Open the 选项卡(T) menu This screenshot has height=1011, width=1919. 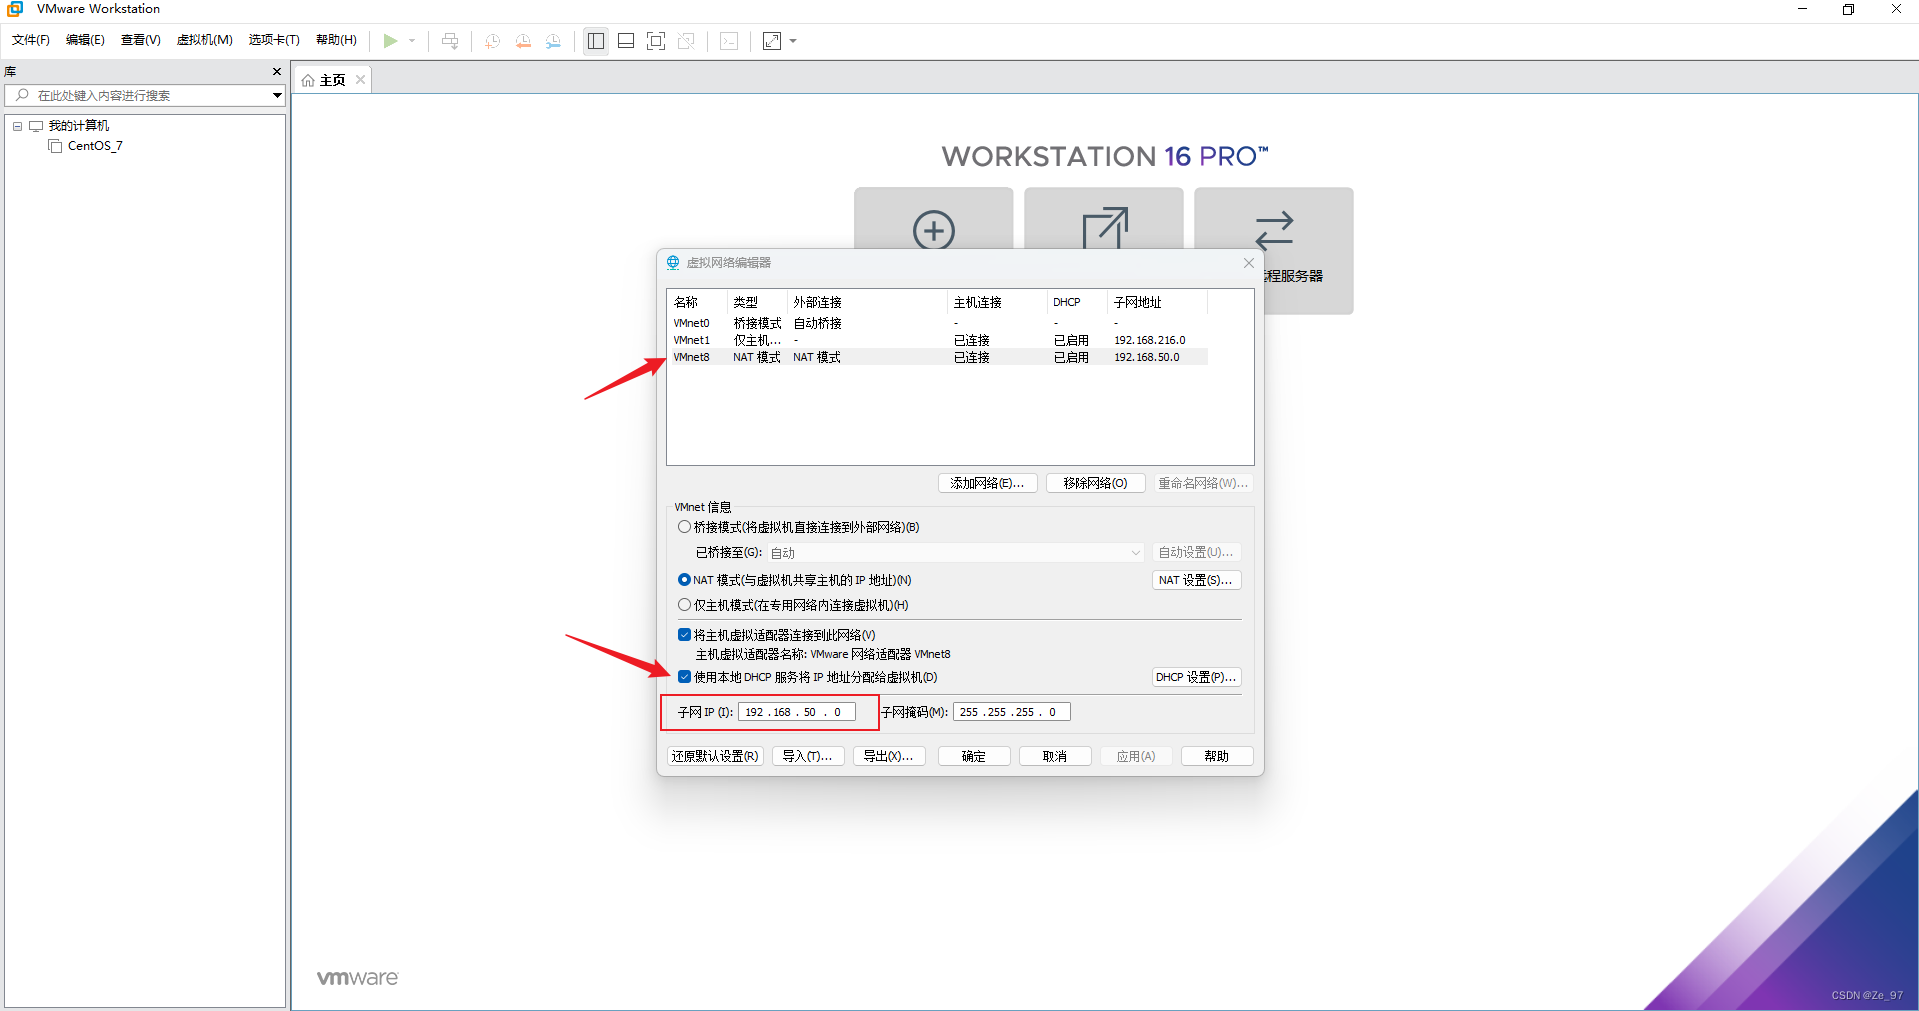pyautogui.click(x=274, y=40)
